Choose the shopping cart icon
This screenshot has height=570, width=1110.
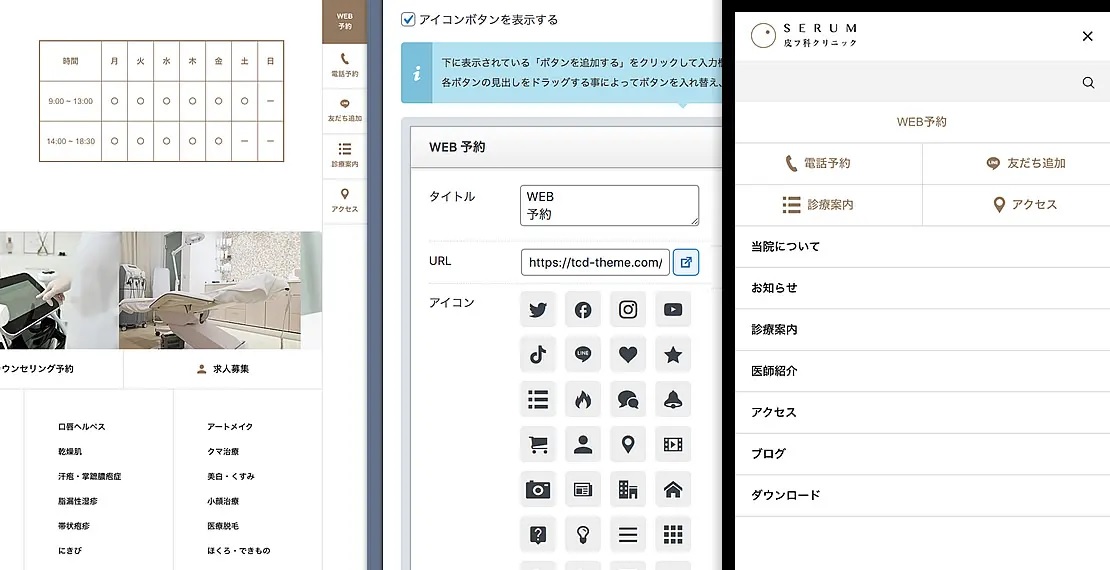click(538, 444)
